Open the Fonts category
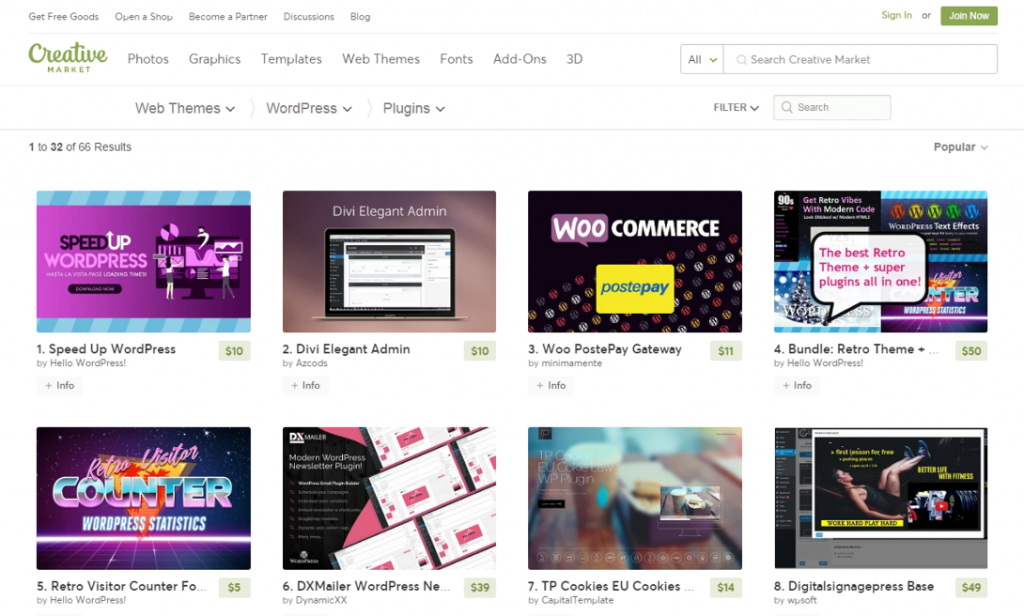This screenshot has width=1024, height=616. pyautogui.click(x=456, y=59)
